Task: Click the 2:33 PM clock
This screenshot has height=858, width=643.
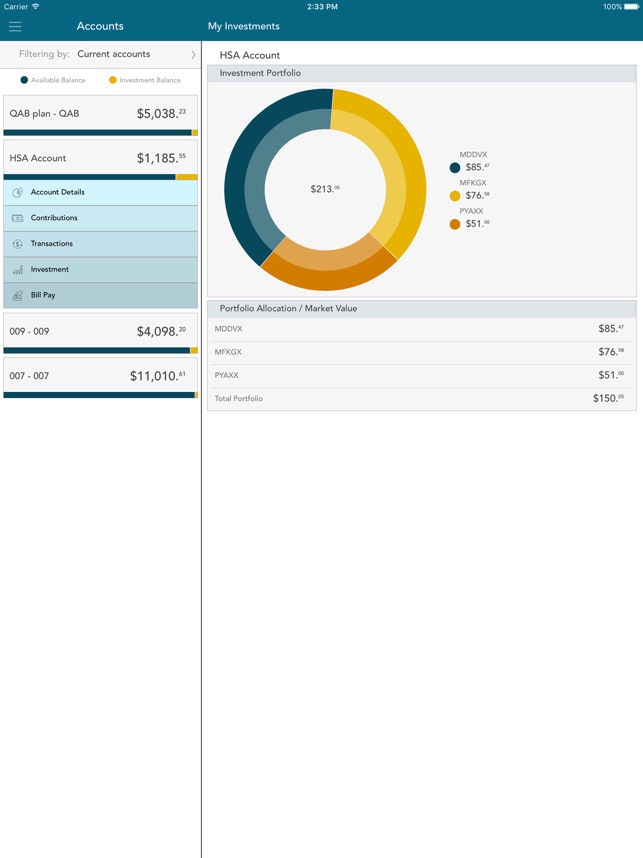Action: pos(322,7)
